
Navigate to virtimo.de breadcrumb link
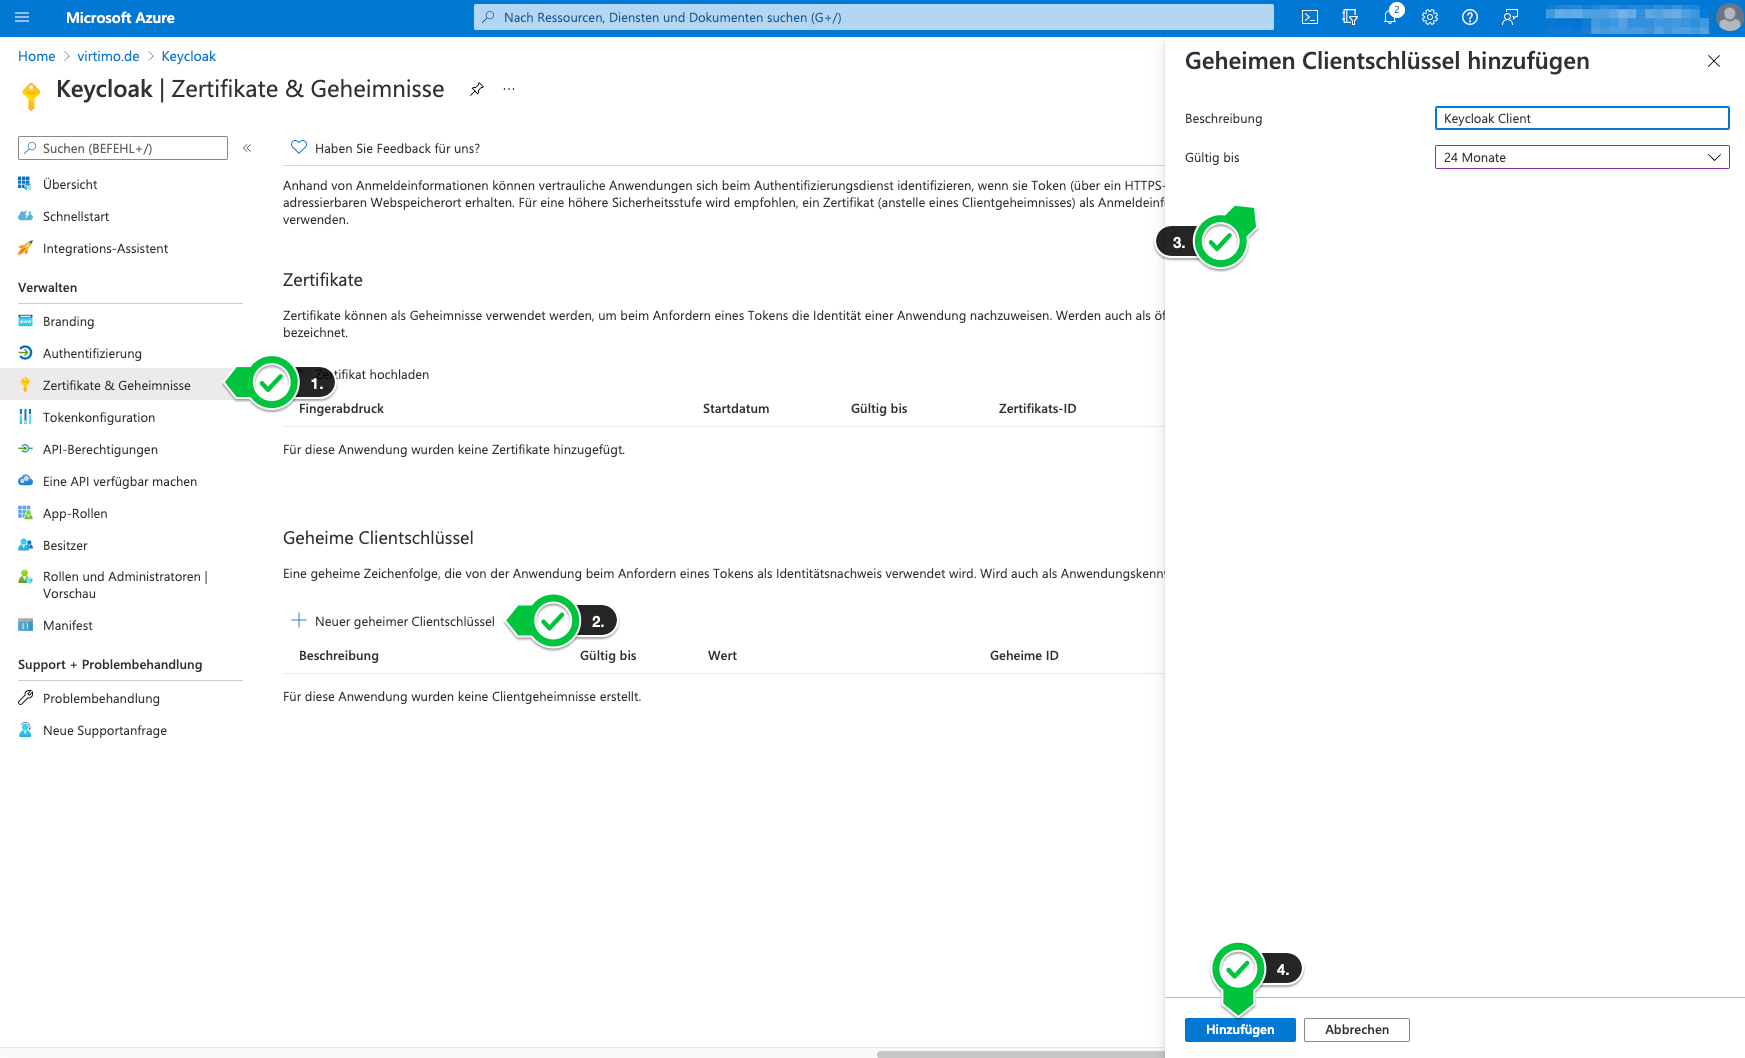click(108, 56)
